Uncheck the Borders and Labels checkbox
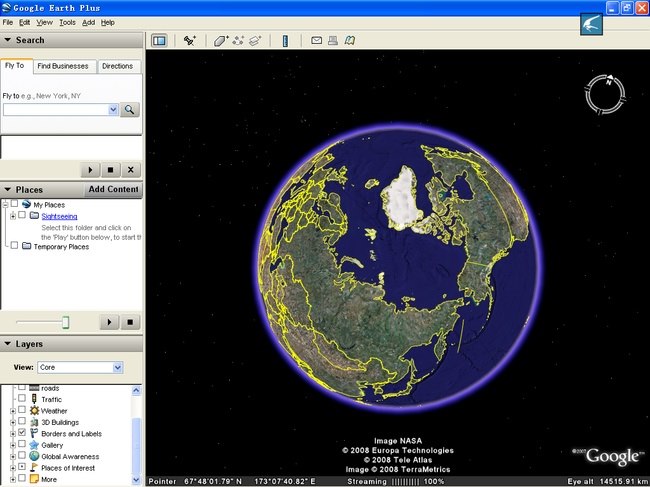This screenshot has width=650, height=487. (x=22, y=433)
